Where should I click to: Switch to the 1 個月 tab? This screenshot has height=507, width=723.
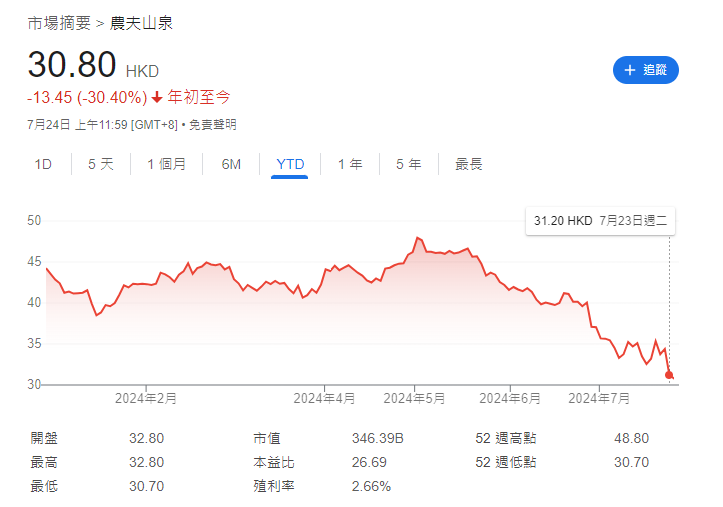(x=166, y=164)
